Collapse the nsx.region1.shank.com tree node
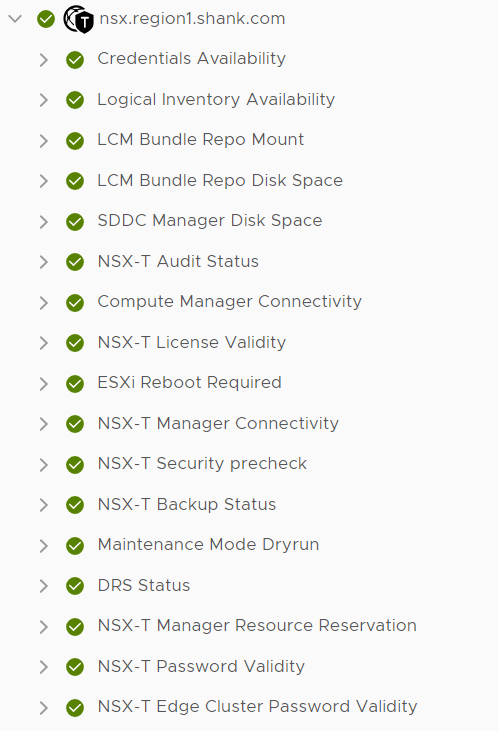The image size is (498, 731). 15,19
